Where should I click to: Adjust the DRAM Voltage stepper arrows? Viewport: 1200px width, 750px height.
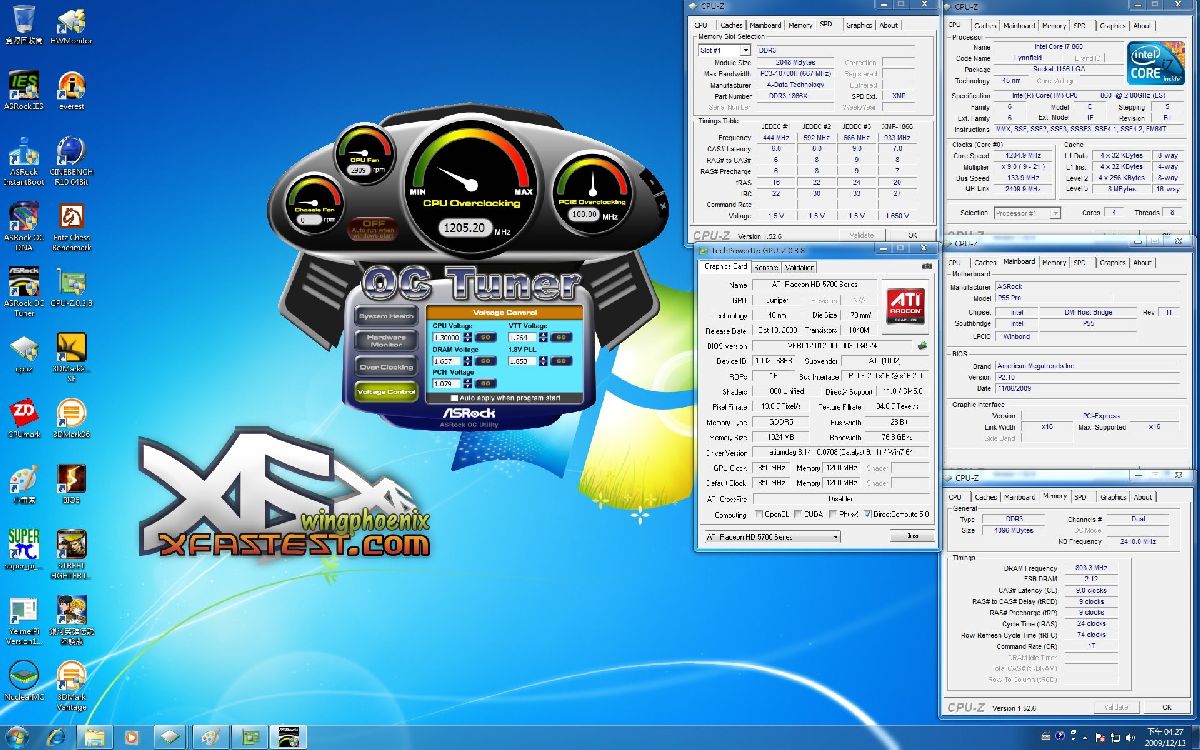pyautogui.click(x=468, y=360)
